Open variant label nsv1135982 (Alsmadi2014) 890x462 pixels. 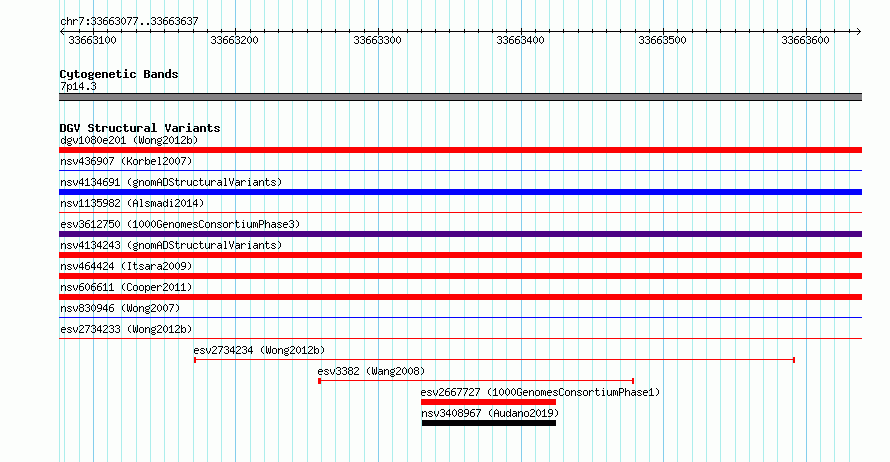tap(132, 203)
